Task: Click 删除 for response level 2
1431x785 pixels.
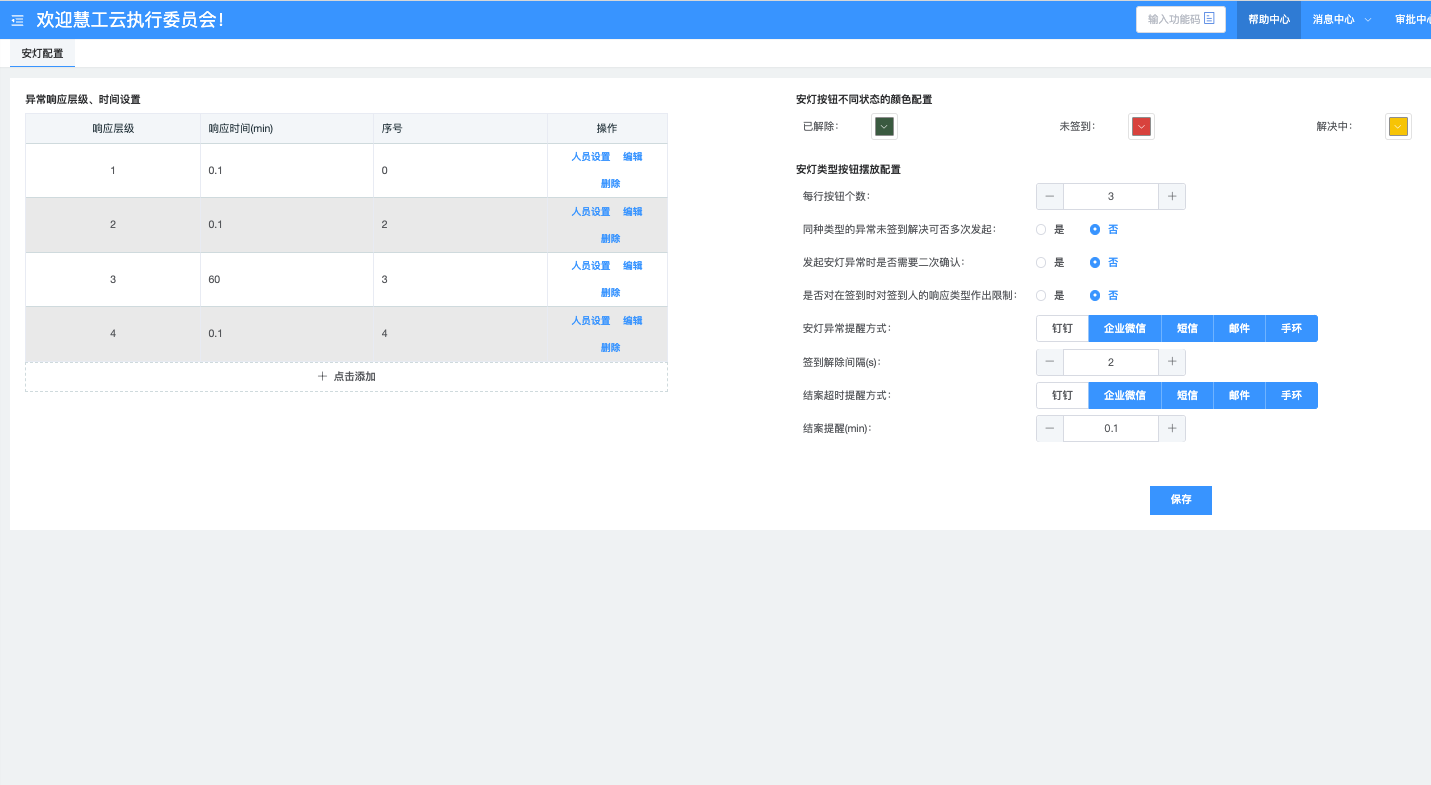Action: tap(610, 239)
